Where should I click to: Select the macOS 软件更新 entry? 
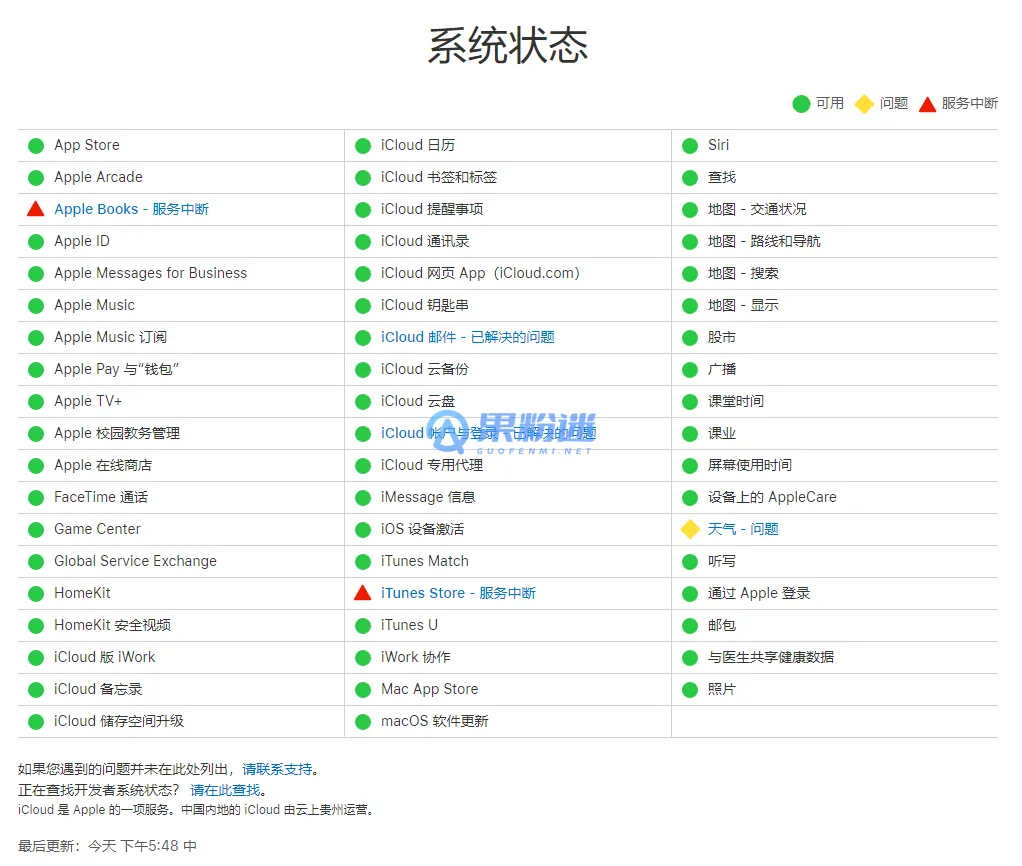tap(435, 721)
